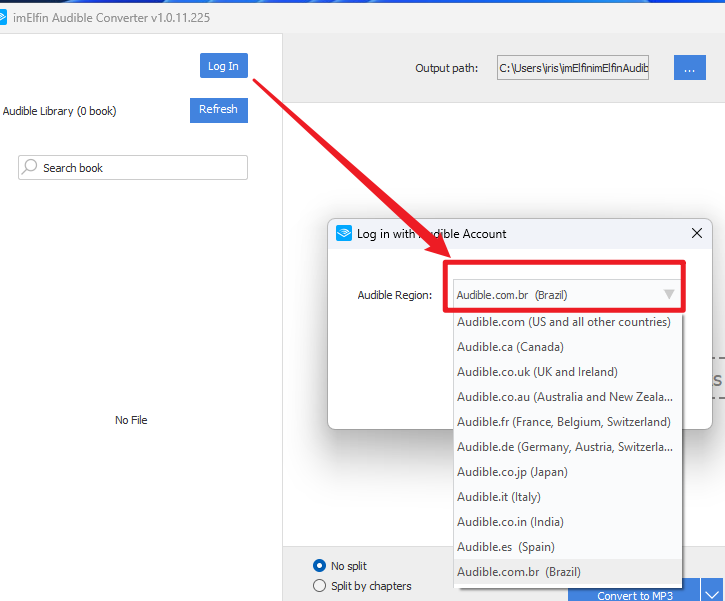Choose Audible.fr (France, Belgium, Switzerland)
Viewport: 725px width, 601px height.
click(x=567, y=422)
